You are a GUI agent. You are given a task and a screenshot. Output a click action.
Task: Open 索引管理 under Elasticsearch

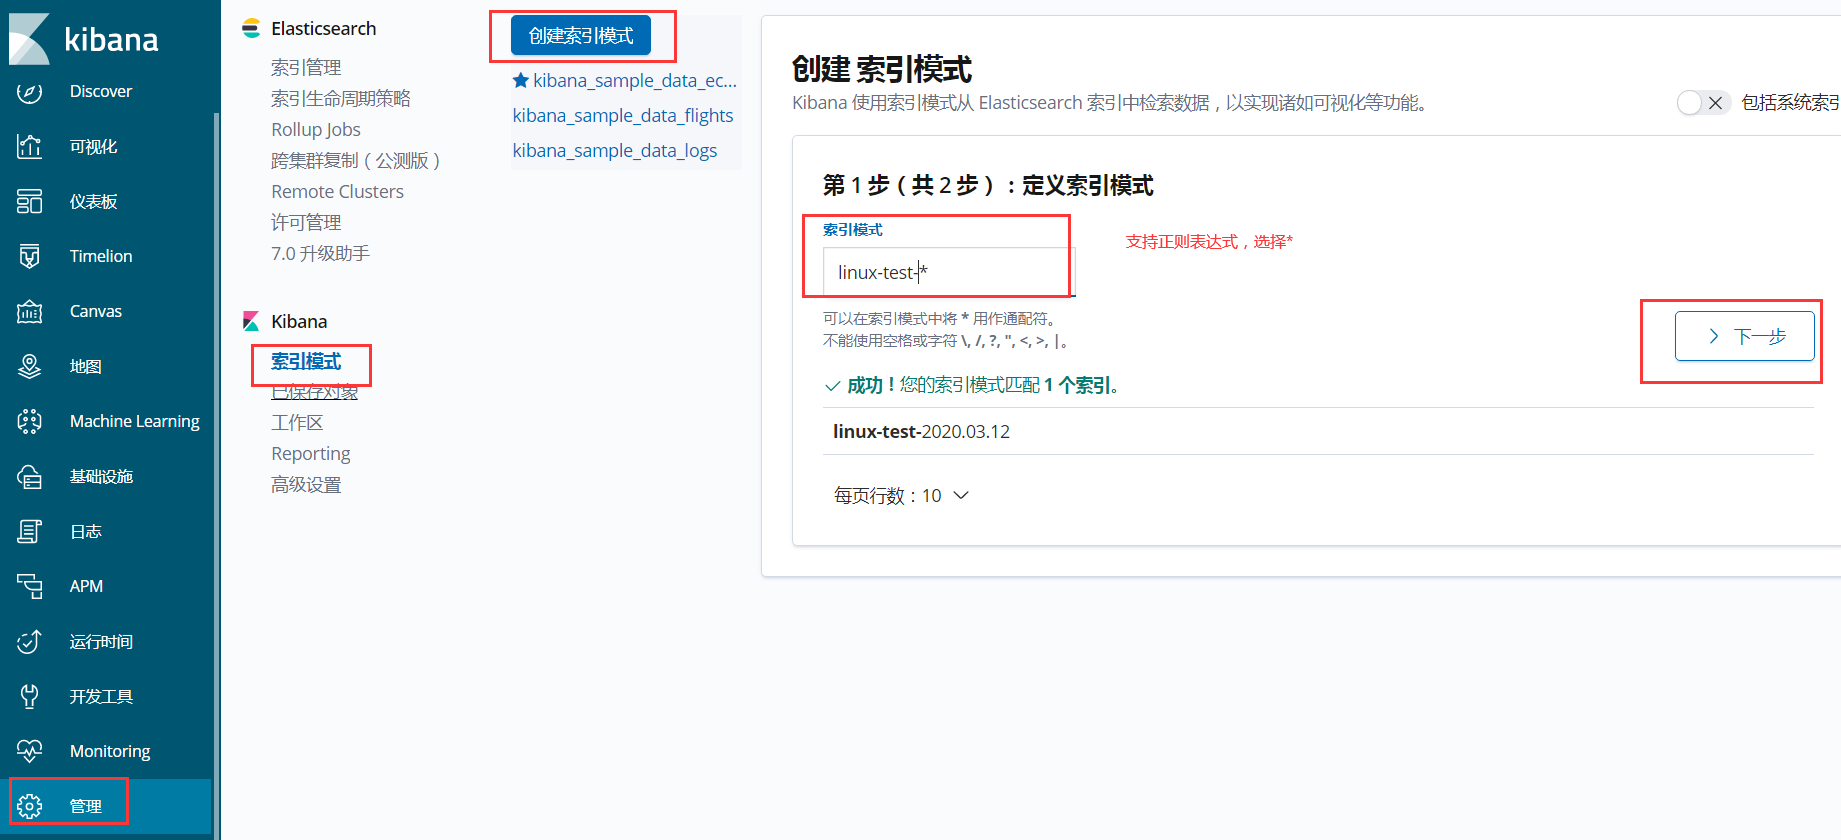click(x=306, y=67)
